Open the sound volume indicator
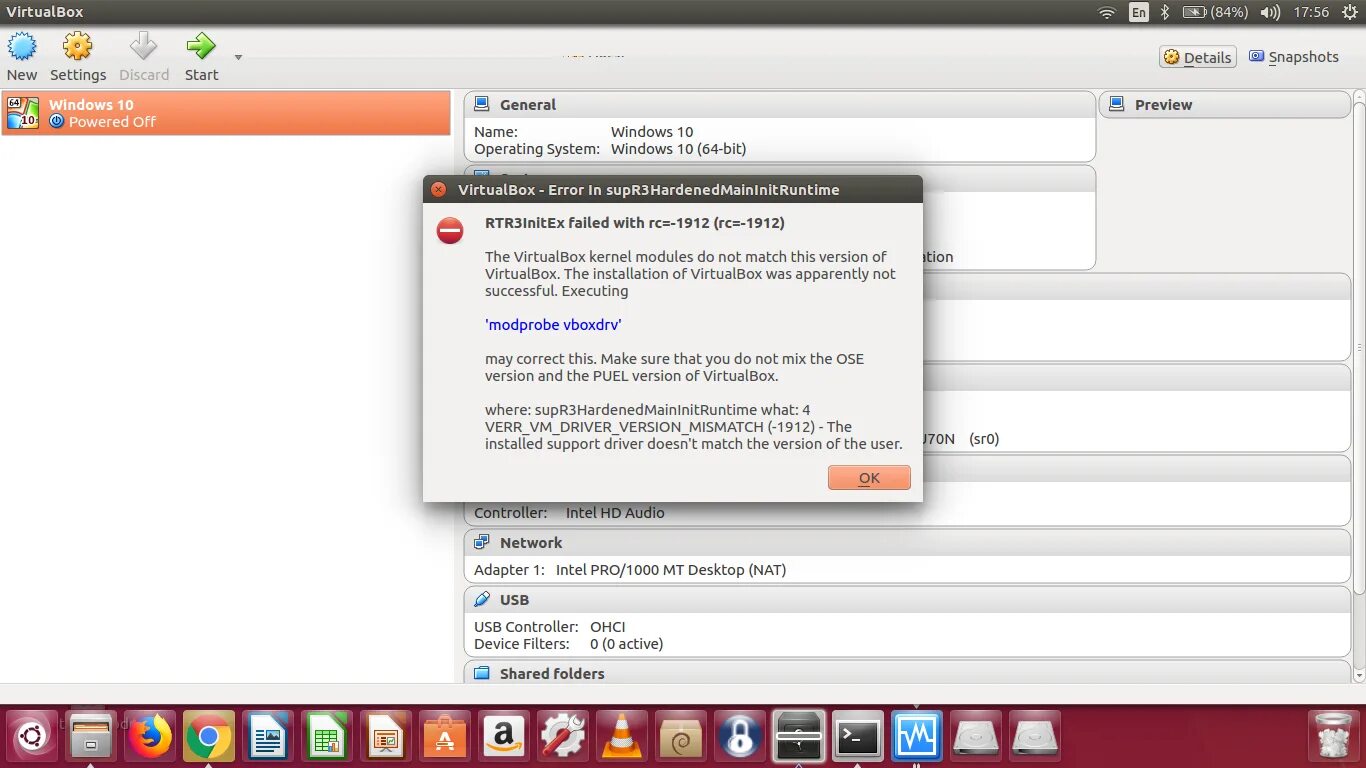Viewport: 1366px width, 768px height. pos(1270,12)
